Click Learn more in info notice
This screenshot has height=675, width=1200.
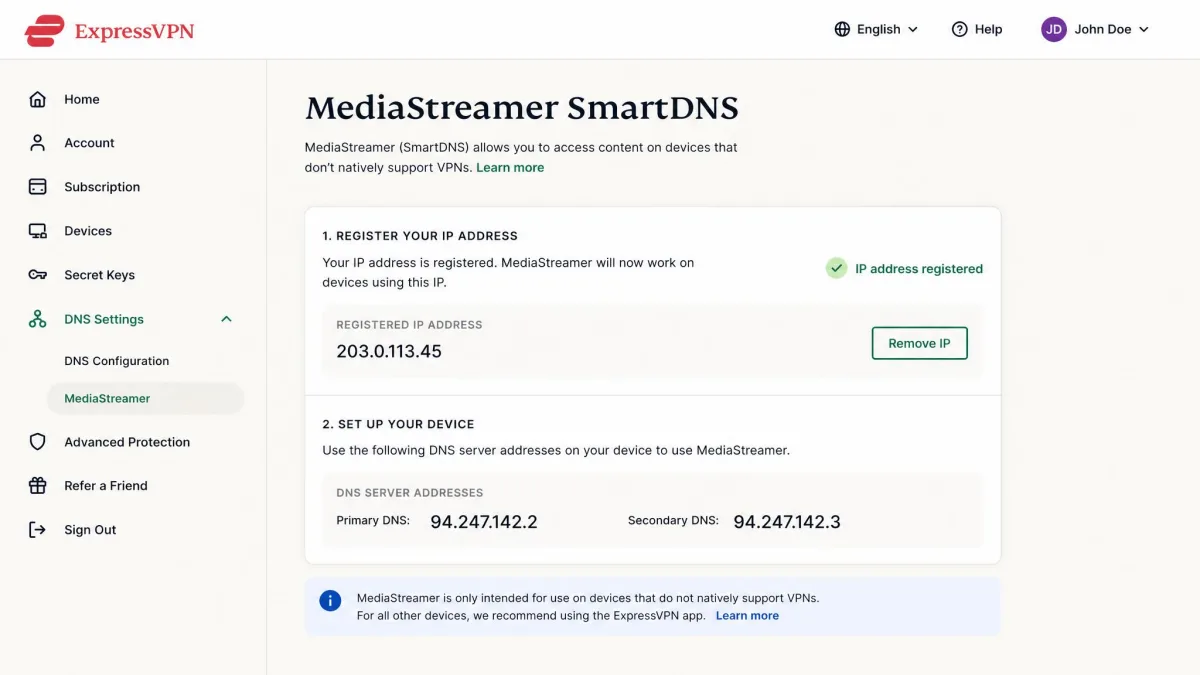coord(747,616)
